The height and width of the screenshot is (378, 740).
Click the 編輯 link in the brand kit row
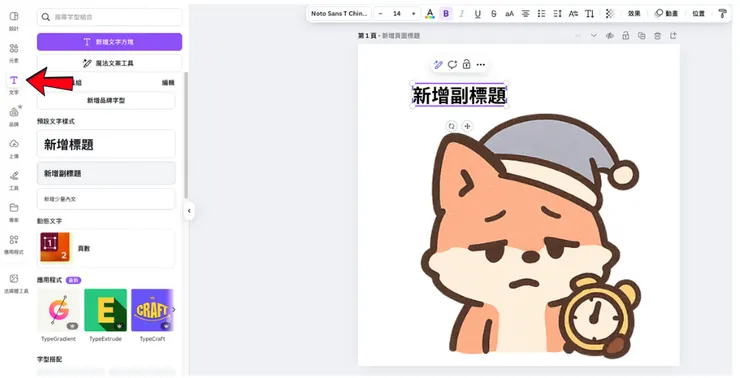(x=168, y=83)
